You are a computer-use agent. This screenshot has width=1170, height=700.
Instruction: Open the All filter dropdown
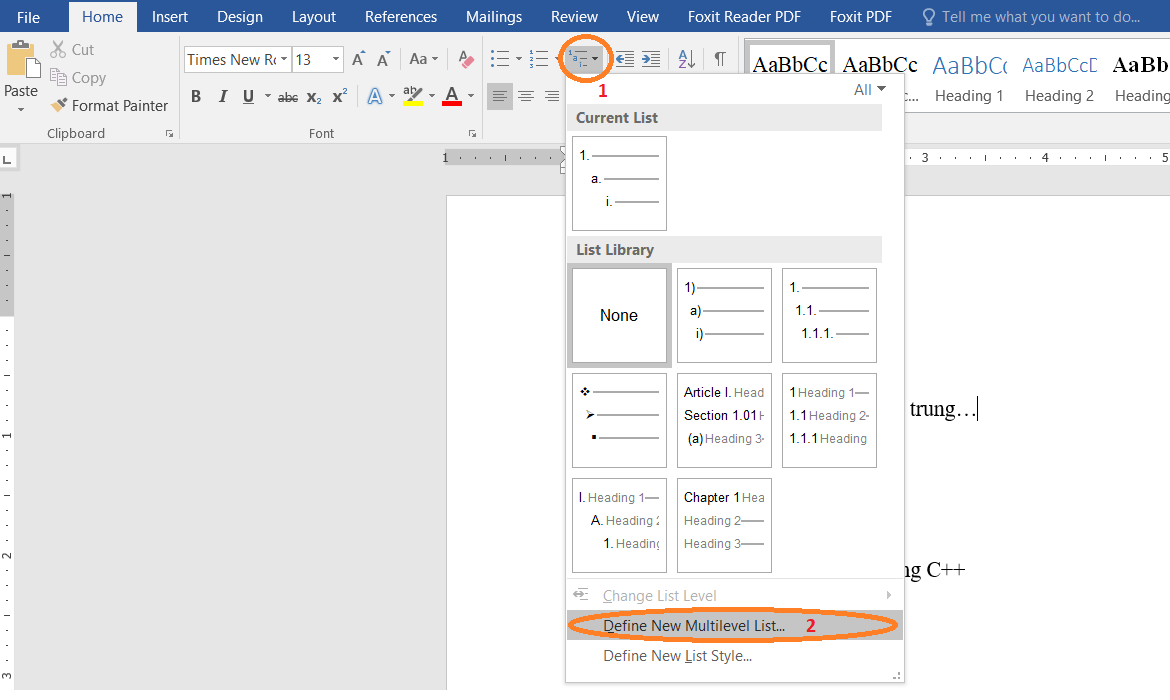pos(870,90)
